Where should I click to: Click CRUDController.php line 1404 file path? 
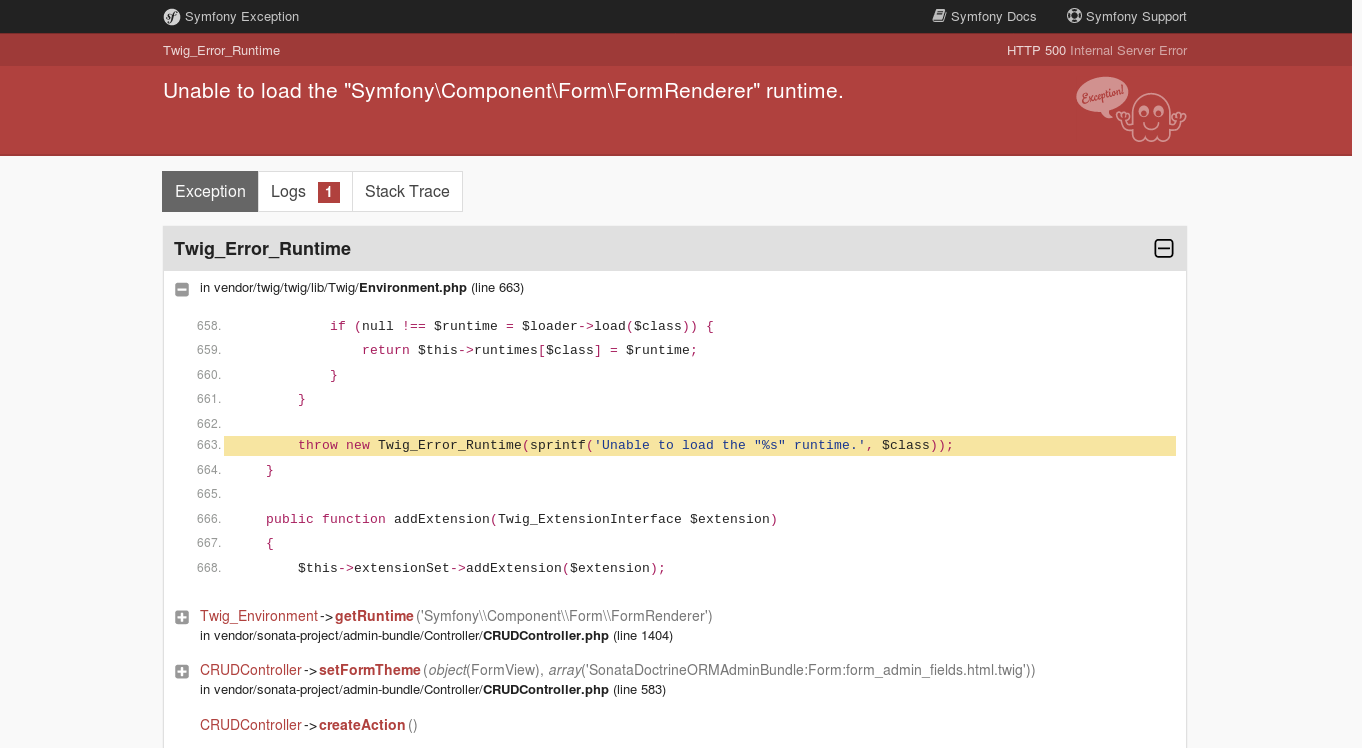436,636
